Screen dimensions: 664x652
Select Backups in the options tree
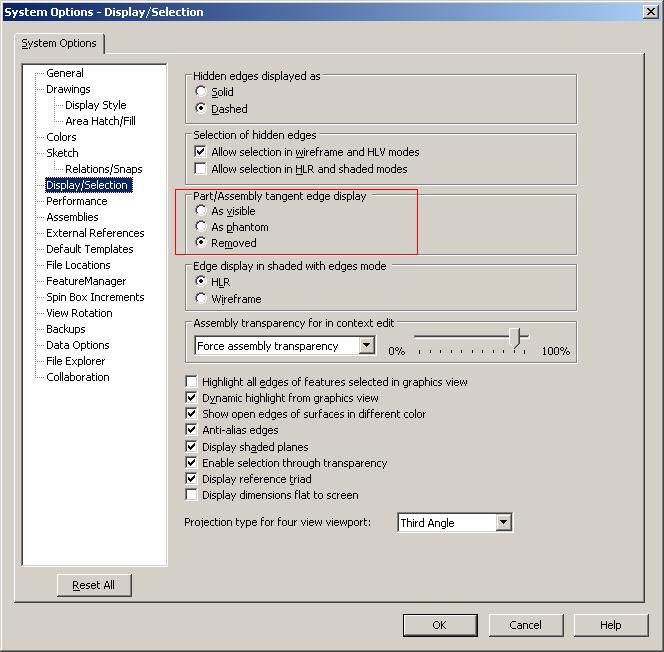[x=66, y=329]
